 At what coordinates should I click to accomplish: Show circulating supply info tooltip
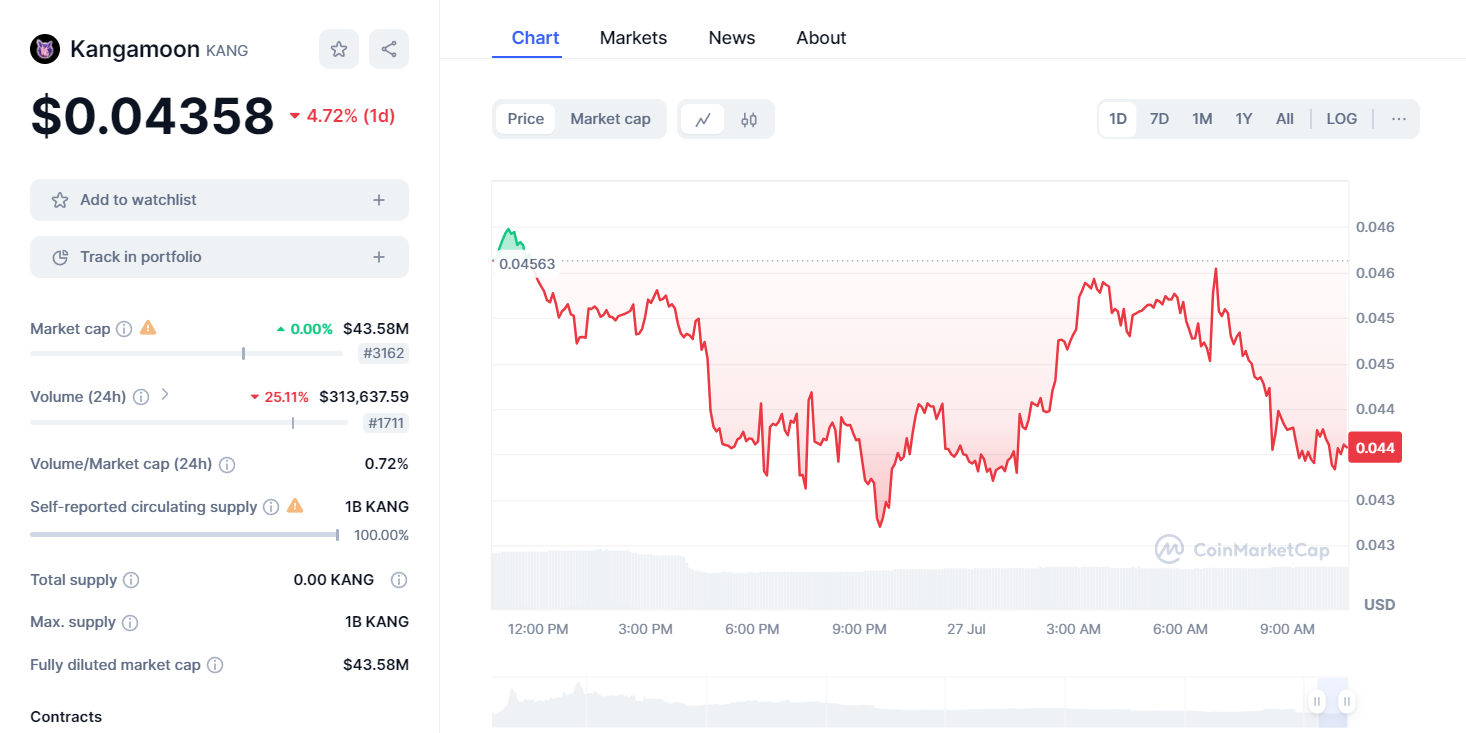tap(271, 507)
